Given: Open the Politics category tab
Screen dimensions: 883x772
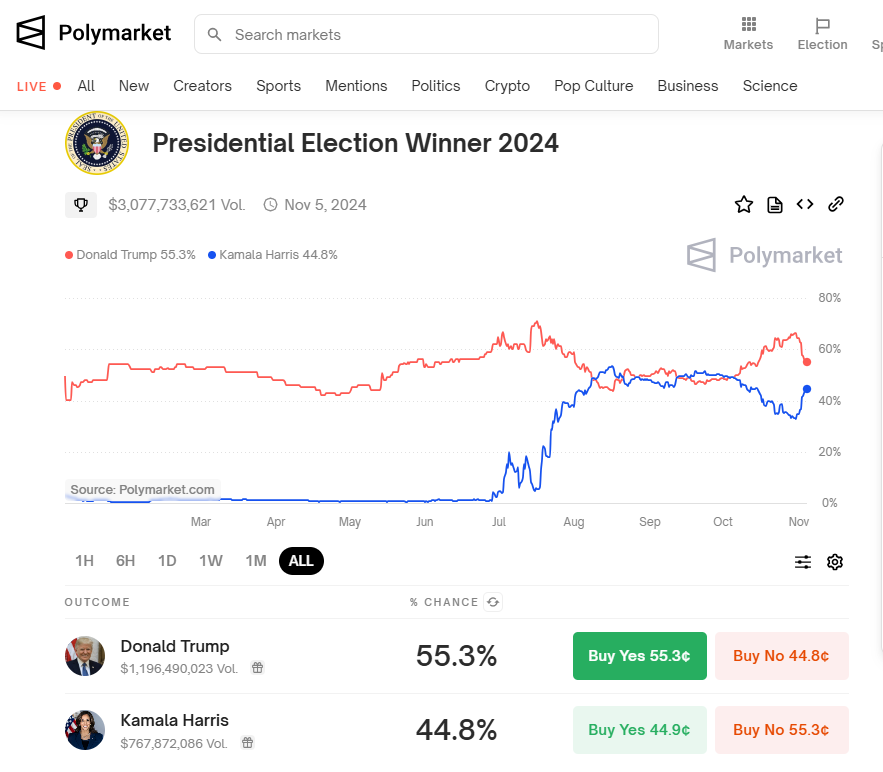Looking at the screenshot, I should 436,86.
